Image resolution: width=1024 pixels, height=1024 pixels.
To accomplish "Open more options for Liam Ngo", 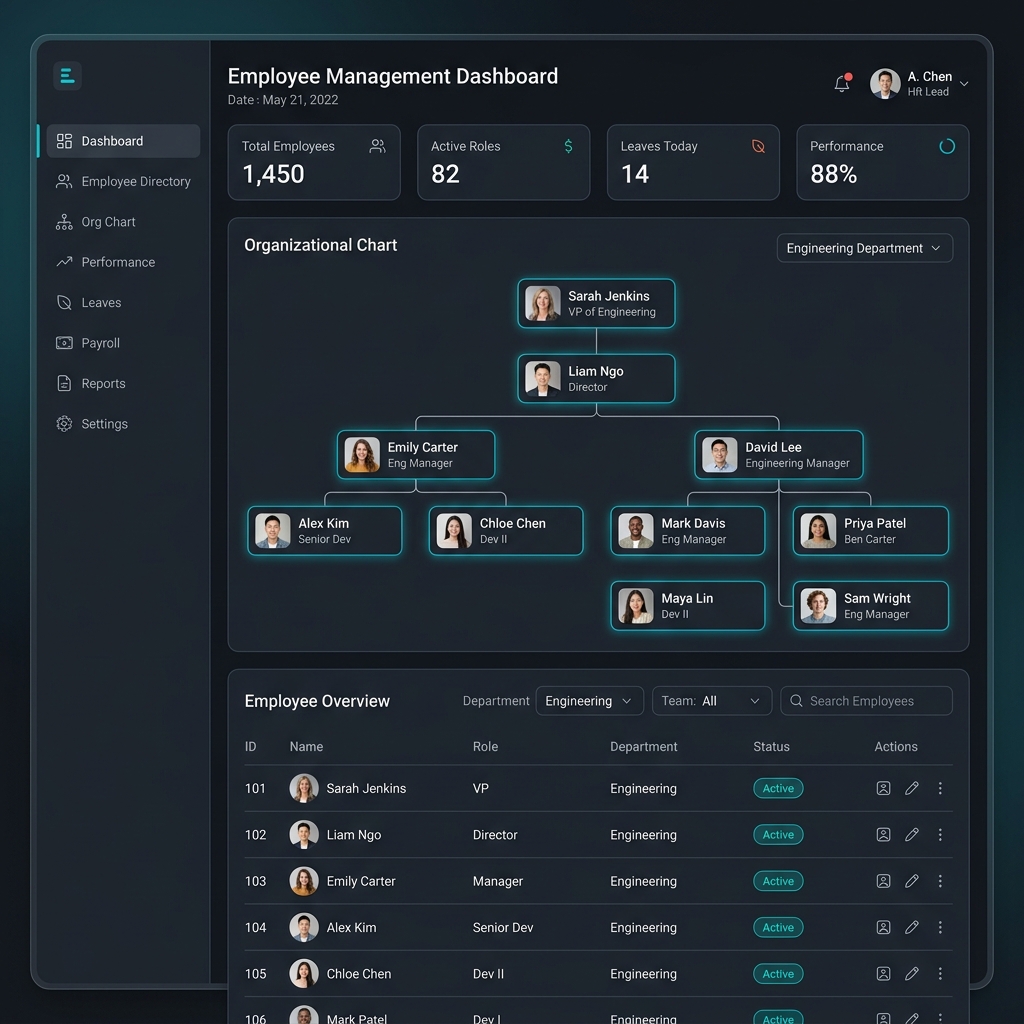I will pos(940,835).
